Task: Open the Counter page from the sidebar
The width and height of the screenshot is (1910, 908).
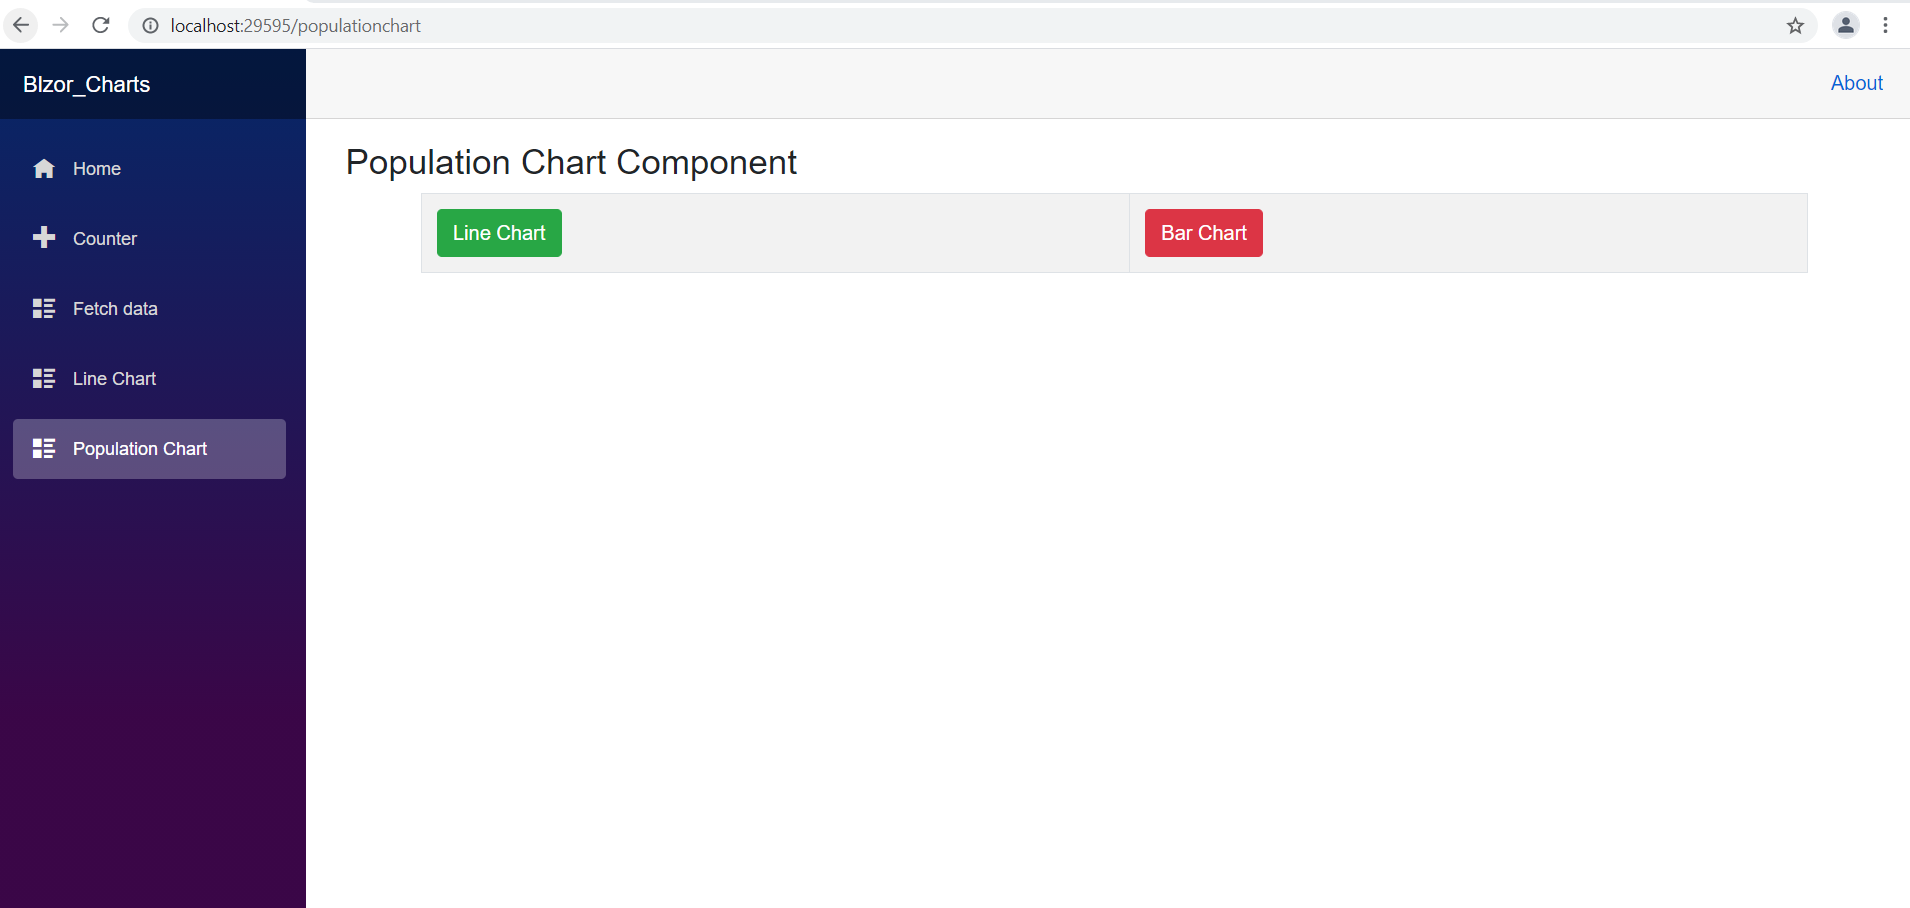Action: (105, 238)
